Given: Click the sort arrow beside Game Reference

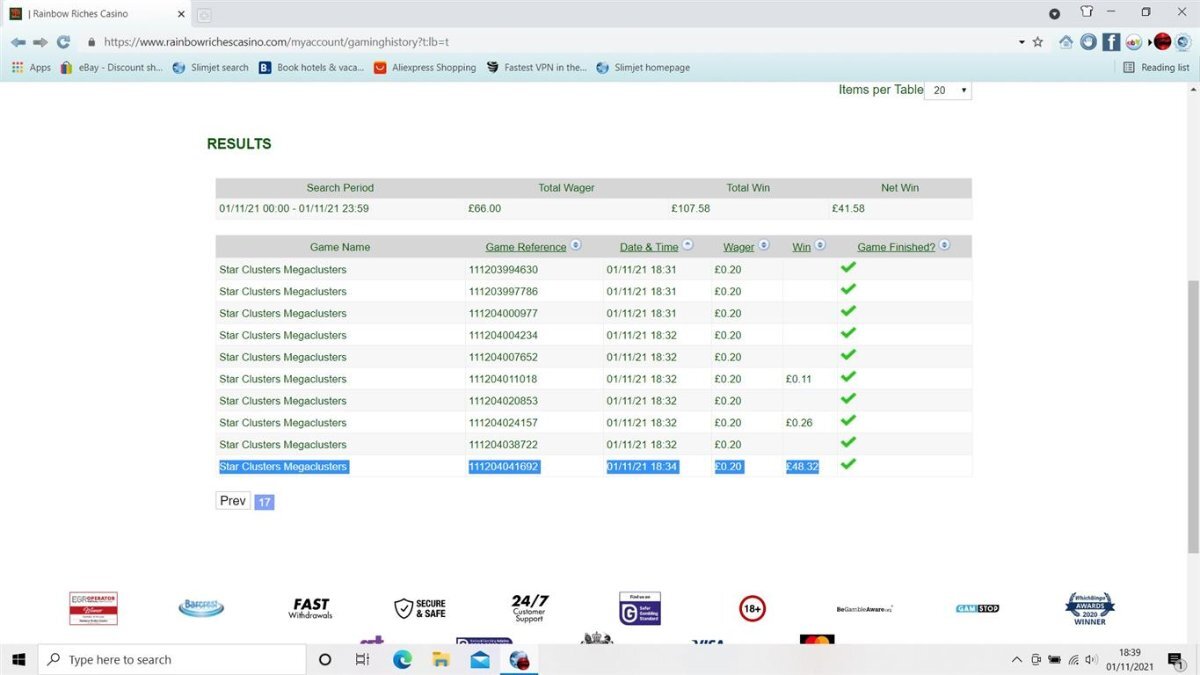Looking at the screenshot, I should [x=576, y=246].
